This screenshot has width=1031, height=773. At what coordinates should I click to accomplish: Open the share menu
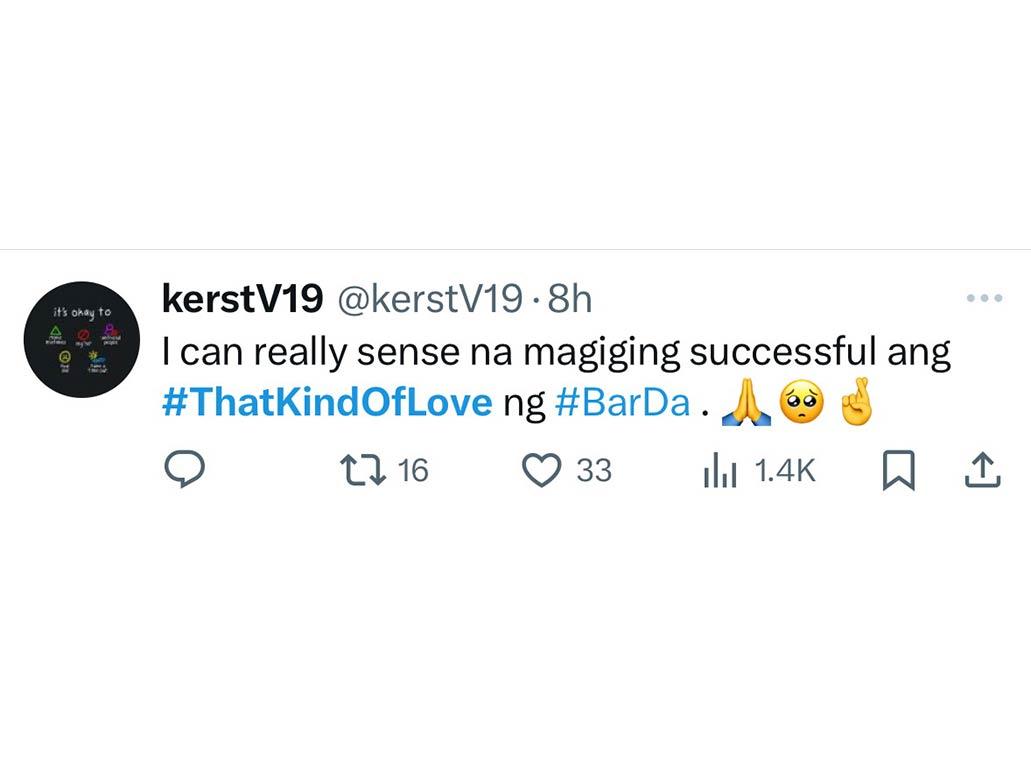pyautogui.click(x=982, y=470)
